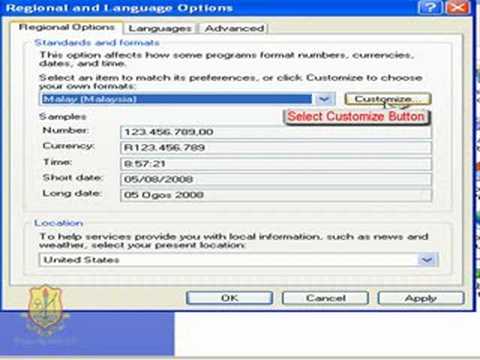Click the Apply button
Image resolution: width=480 pixels, height=360 pixels.
[421, 298]
